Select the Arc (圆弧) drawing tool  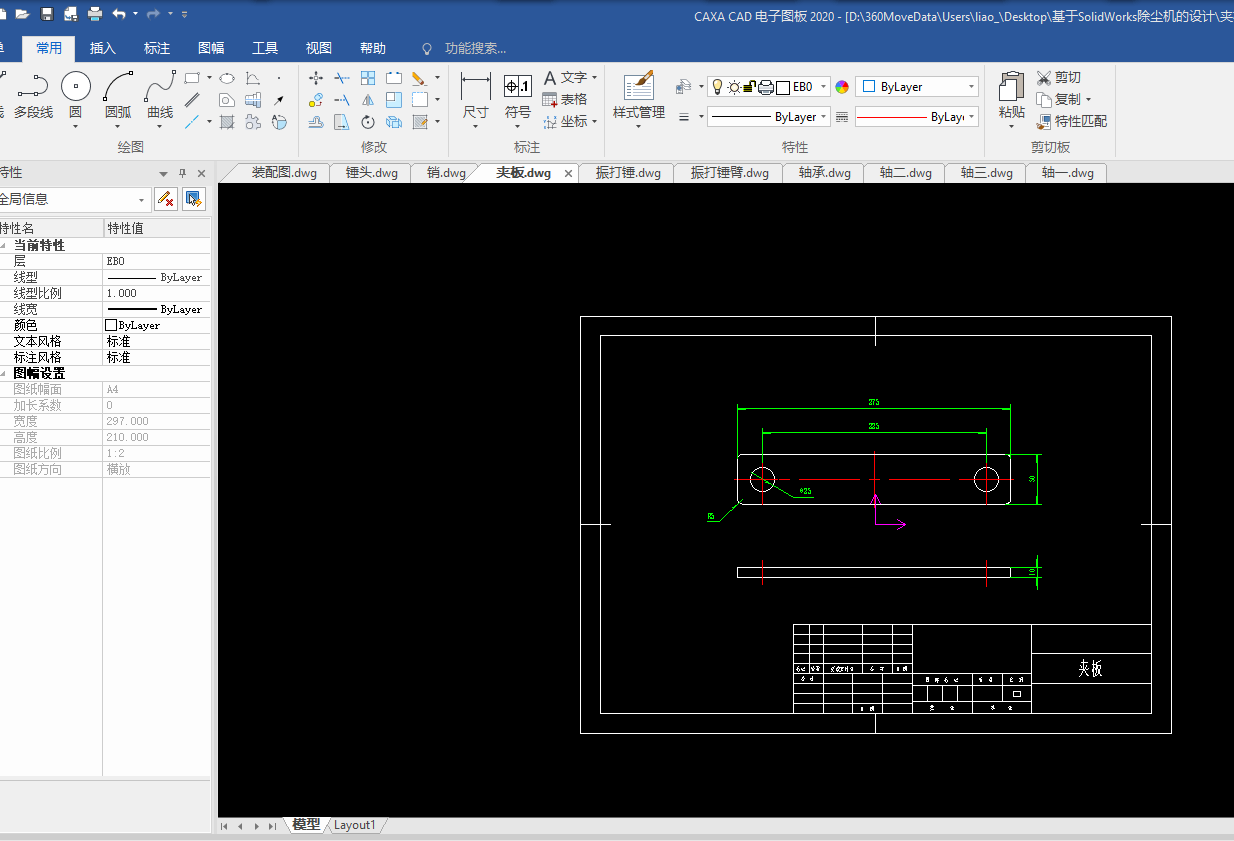(x=118, y=88)
